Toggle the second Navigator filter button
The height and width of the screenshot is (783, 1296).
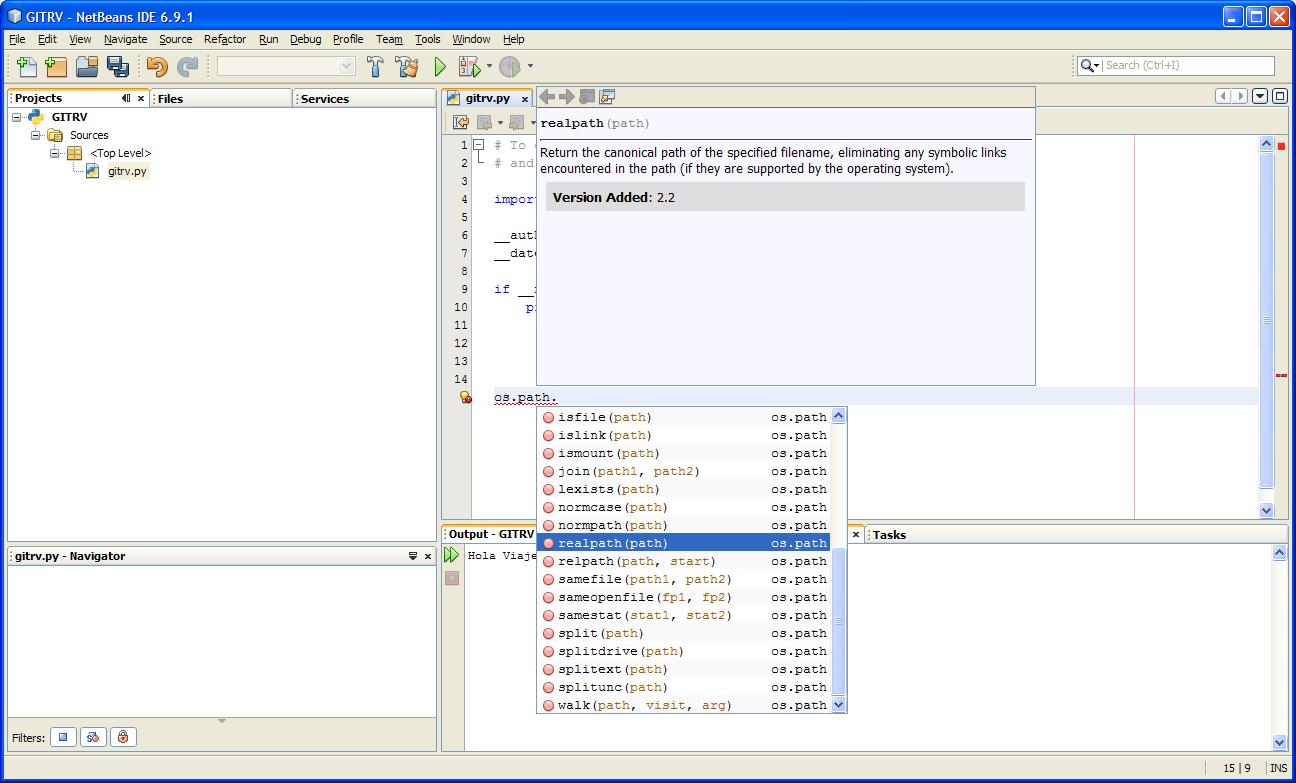[93, 737]
